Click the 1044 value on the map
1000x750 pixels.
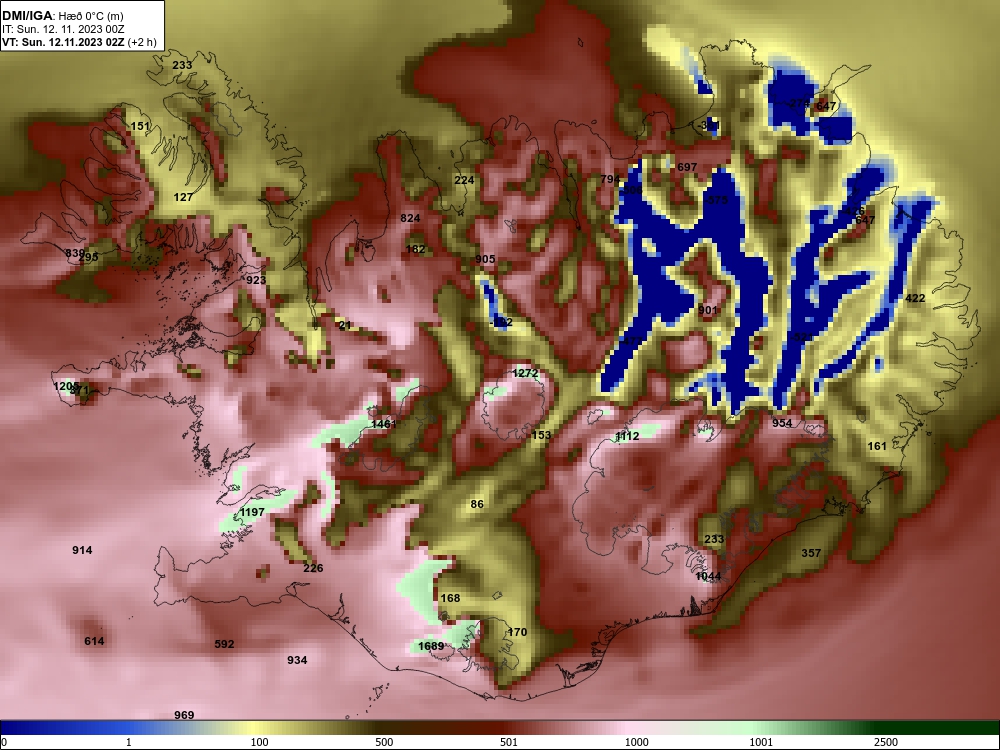pos(708,577)
